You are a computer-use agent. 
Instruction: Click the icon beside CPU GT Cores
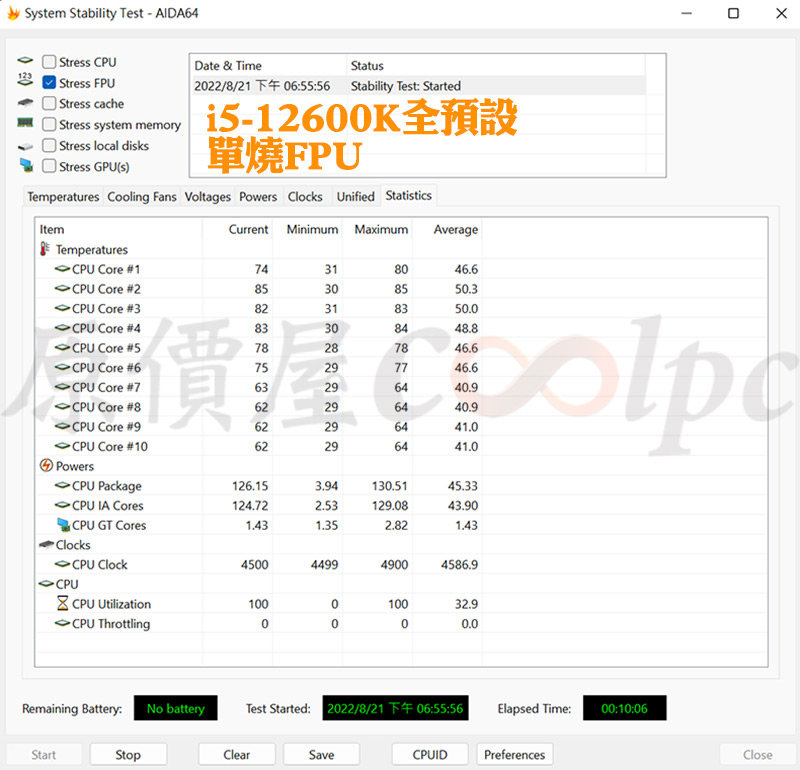(63, 525)
